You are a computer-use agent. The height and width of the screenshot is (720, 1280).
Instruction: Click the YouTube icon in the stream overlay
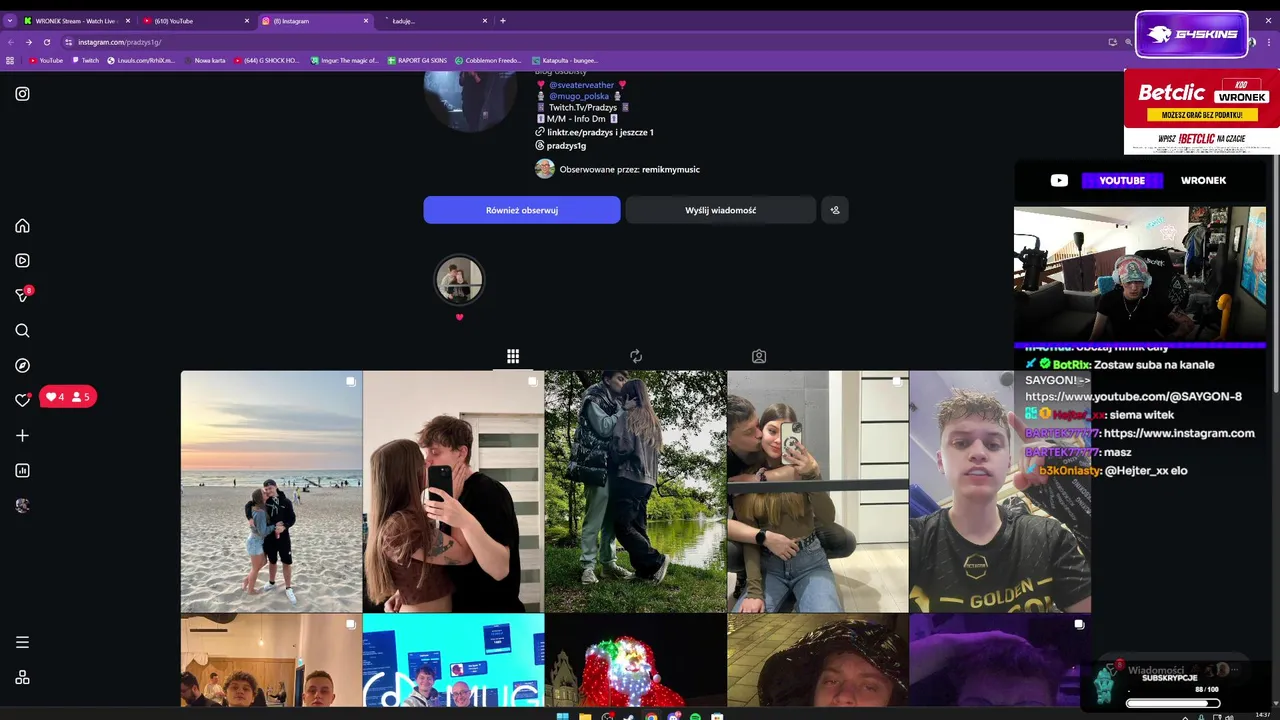[1059, 180]
